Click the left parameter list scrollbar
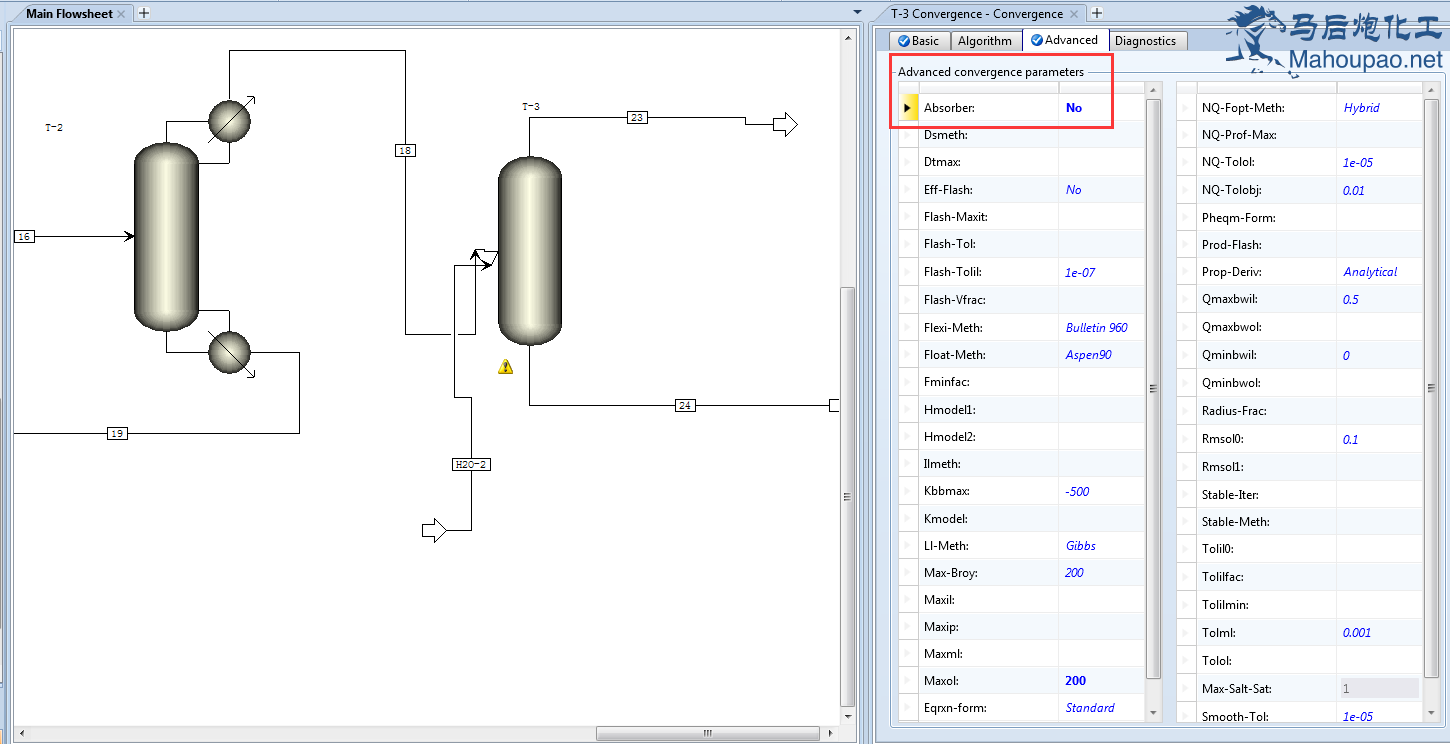1450x744 pixels. [x=1153, y=388]
